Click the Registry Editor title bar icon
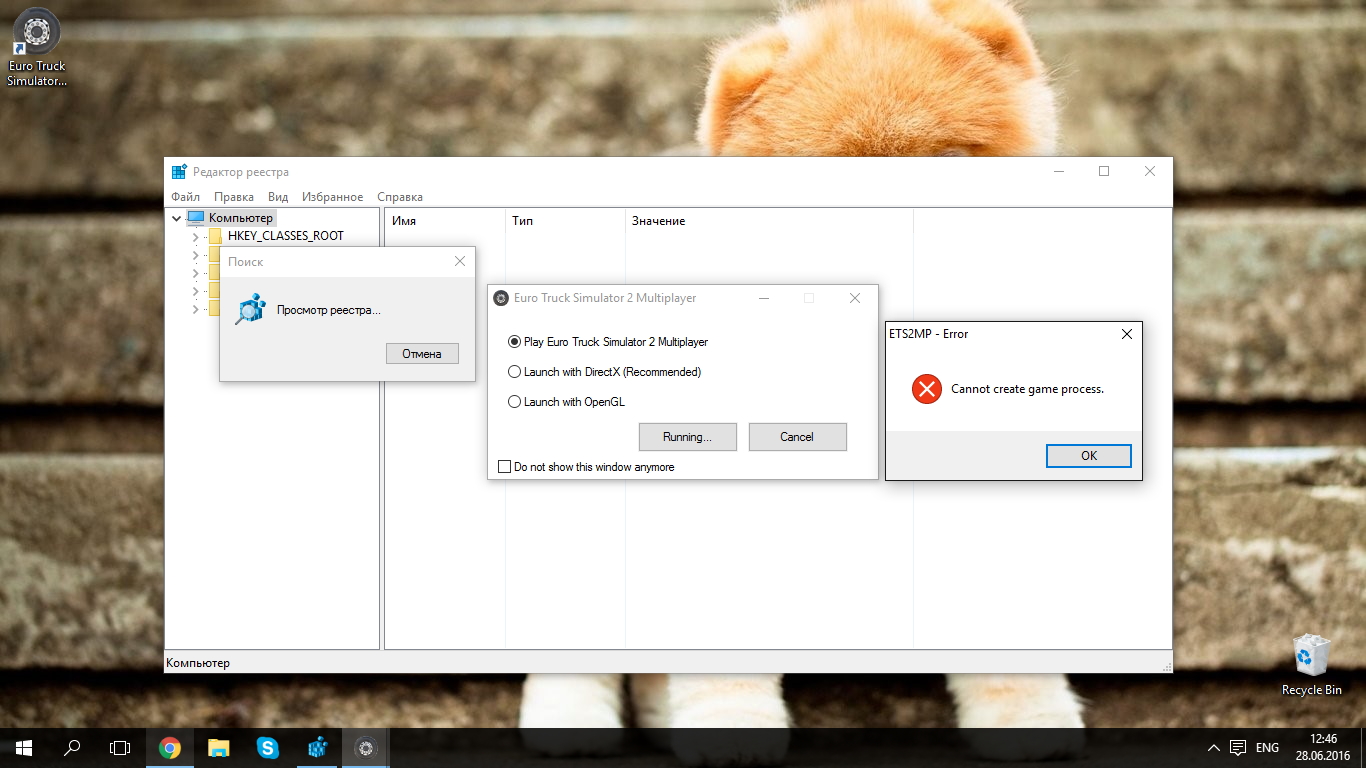 coord(179,172)
